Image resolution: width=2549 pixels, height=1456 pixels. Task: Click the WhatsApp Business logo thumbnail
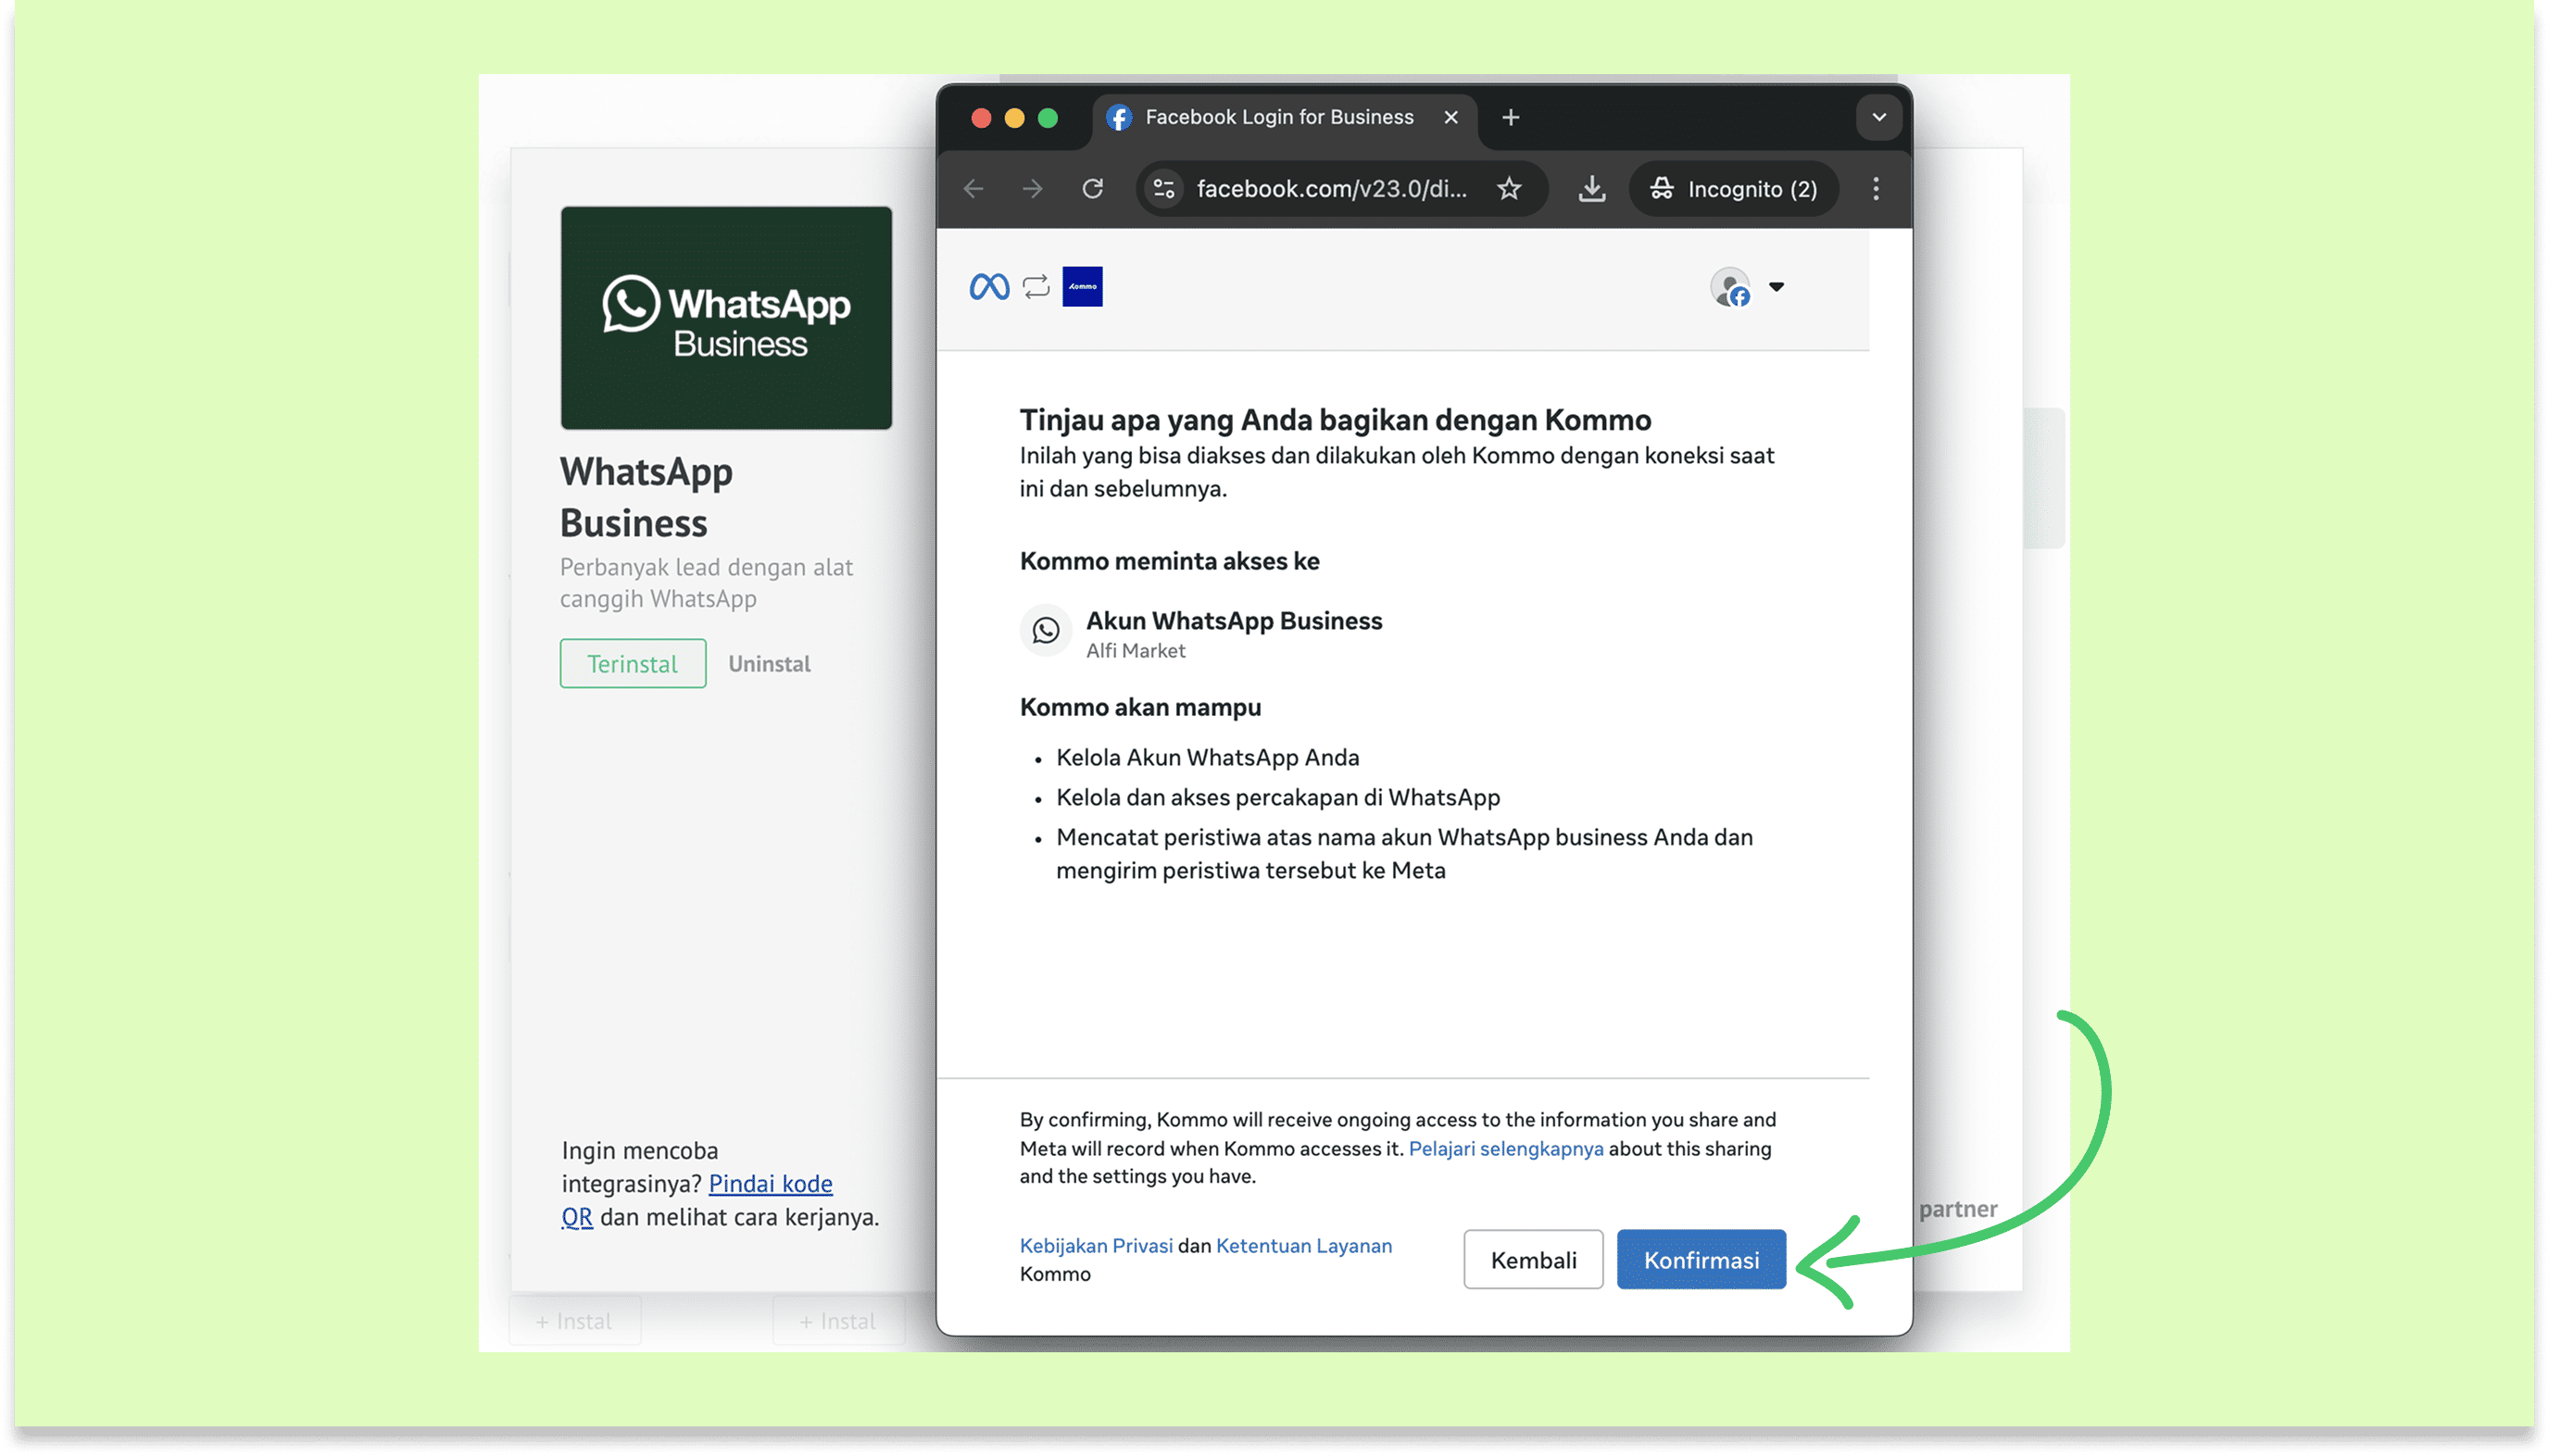tap(726, 318)
